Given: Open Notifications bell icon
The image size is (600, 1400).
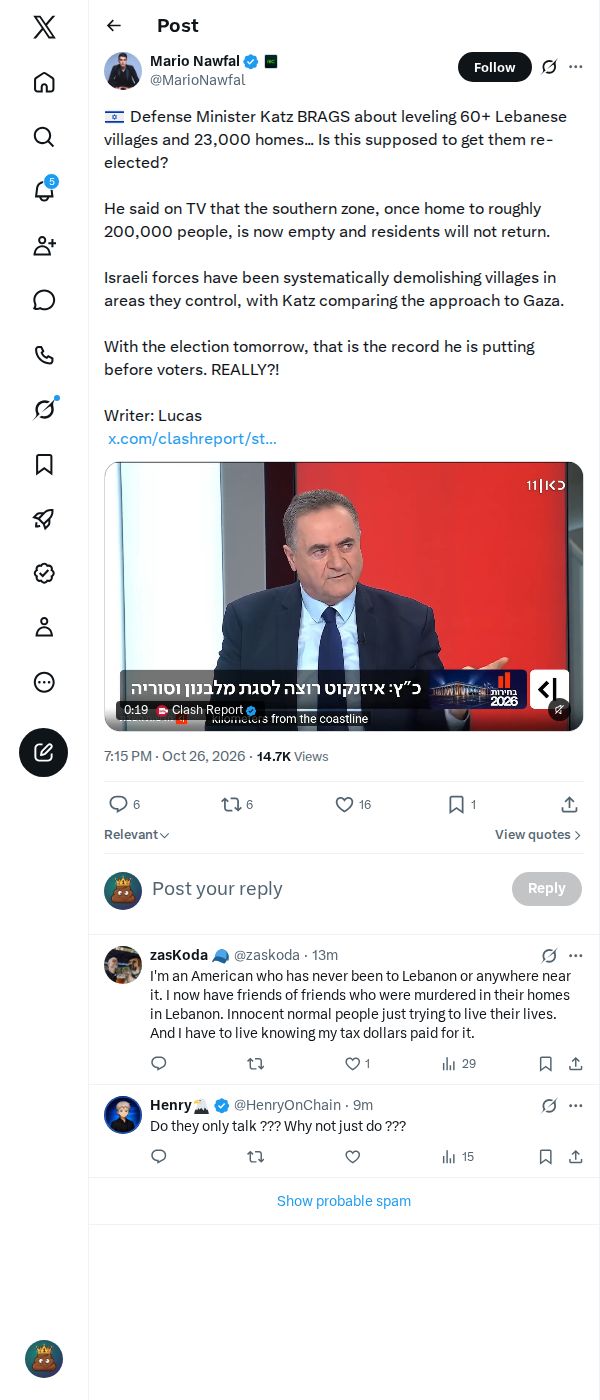Looking at the screenshot, I should pyautogui.click(x=44, y=191).
